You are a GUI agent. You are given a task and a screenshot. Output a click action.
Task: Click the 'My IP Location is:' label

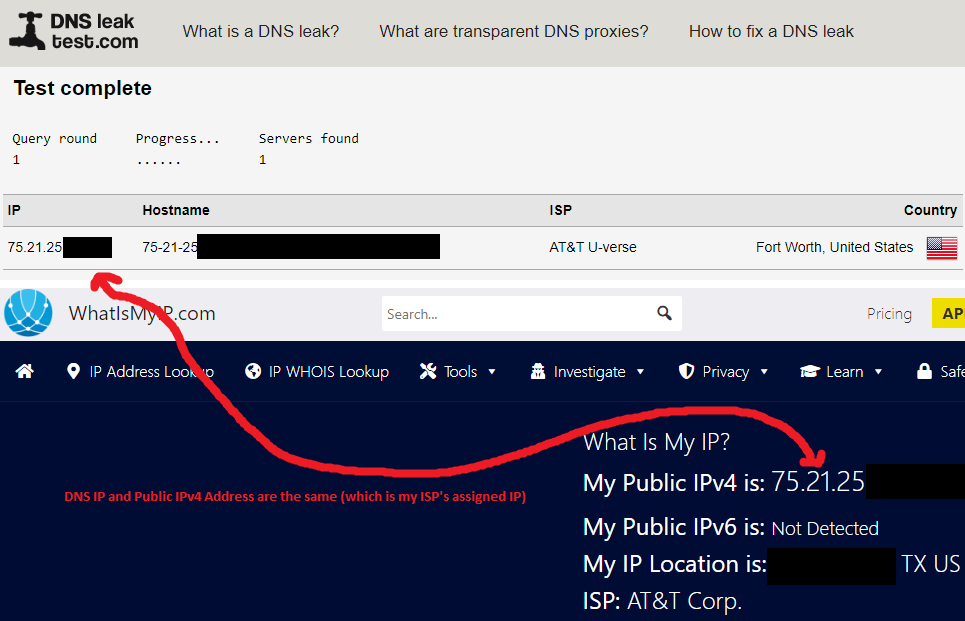pyautogui.click(x=675, y=564)
